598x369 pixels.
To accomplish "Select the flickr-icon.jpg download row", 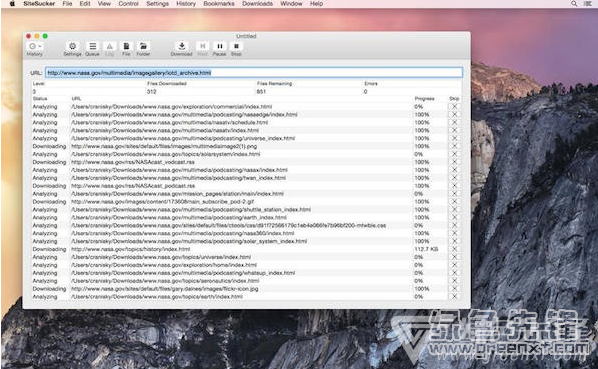I will point(165,289).
